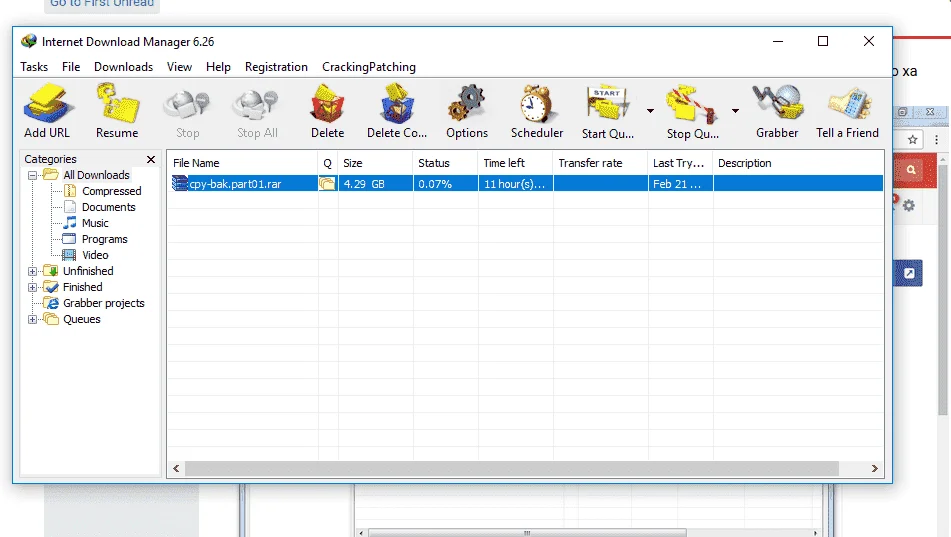Click the Stop All toolbar icon
This screenshot has height=537, width=951.
[x=257, y=111]
